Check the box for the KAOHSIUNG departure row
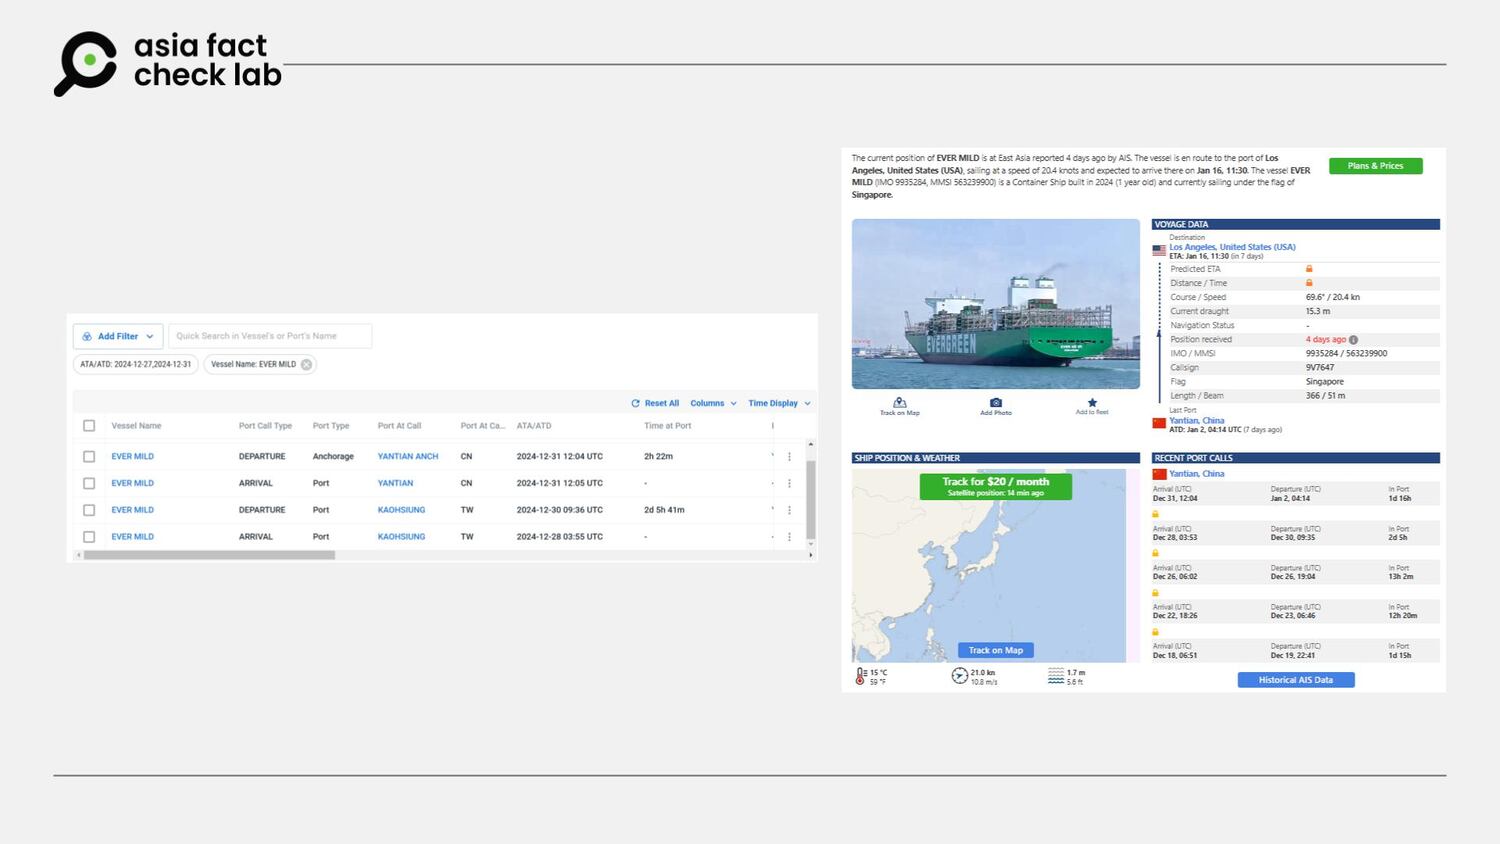This screenshot has width=1500, height=844. click(89, 510)
